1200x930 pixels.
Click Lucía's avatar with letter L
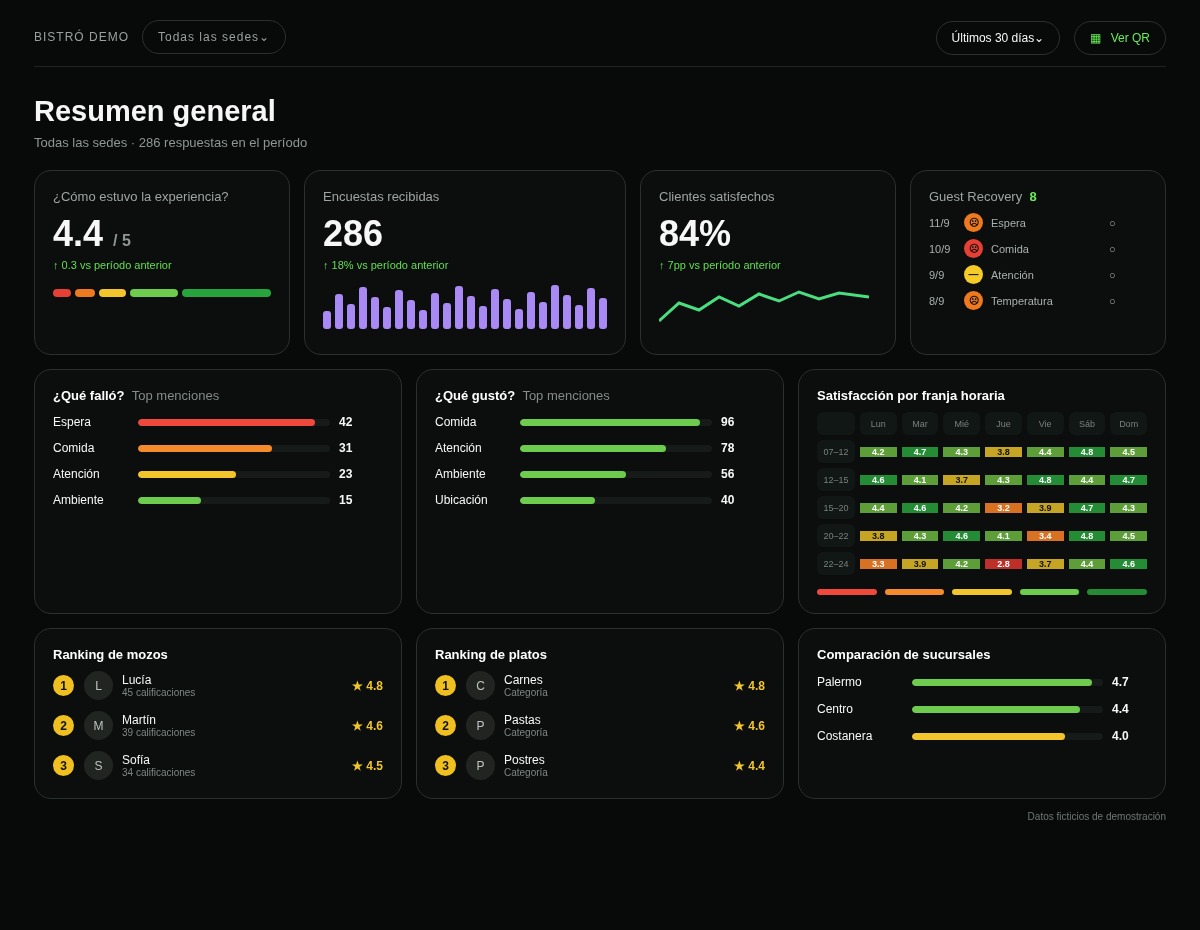(98, 686)
